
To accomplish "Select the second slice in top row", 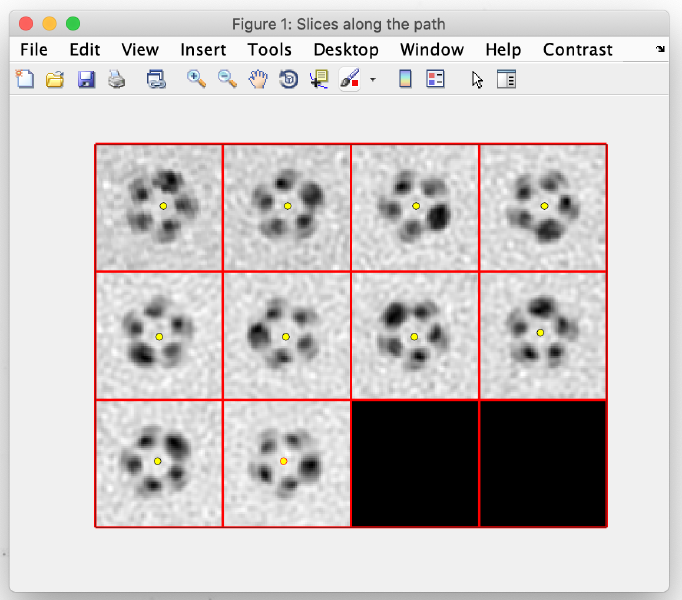I will [x=287, y=208].
